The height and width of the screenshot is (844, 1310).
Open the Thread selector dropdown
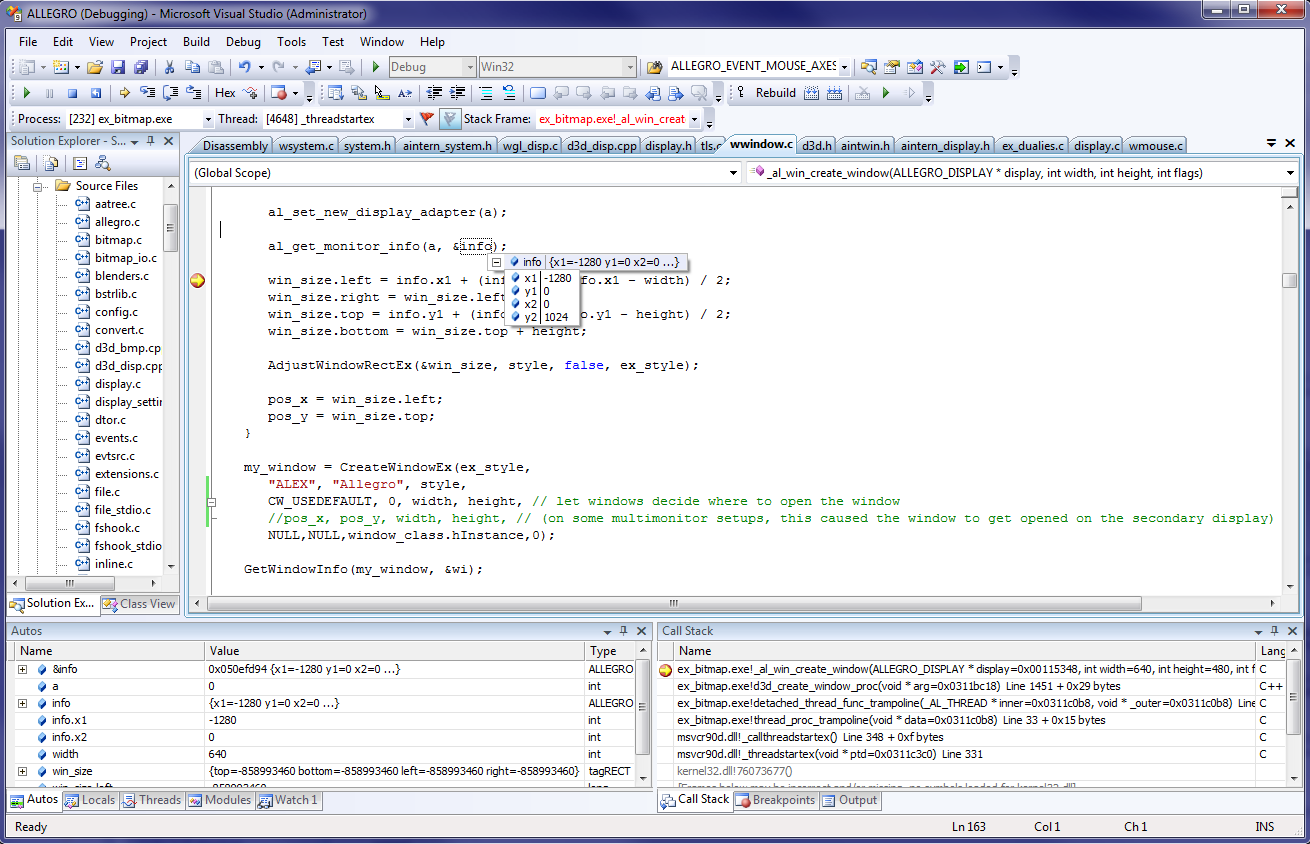click(x=407, y=119)
